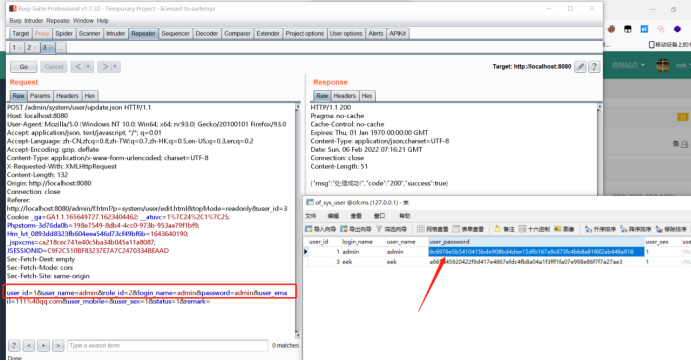Show the response Hex tab
Screen dimensions: 691x361
[367, 96]
